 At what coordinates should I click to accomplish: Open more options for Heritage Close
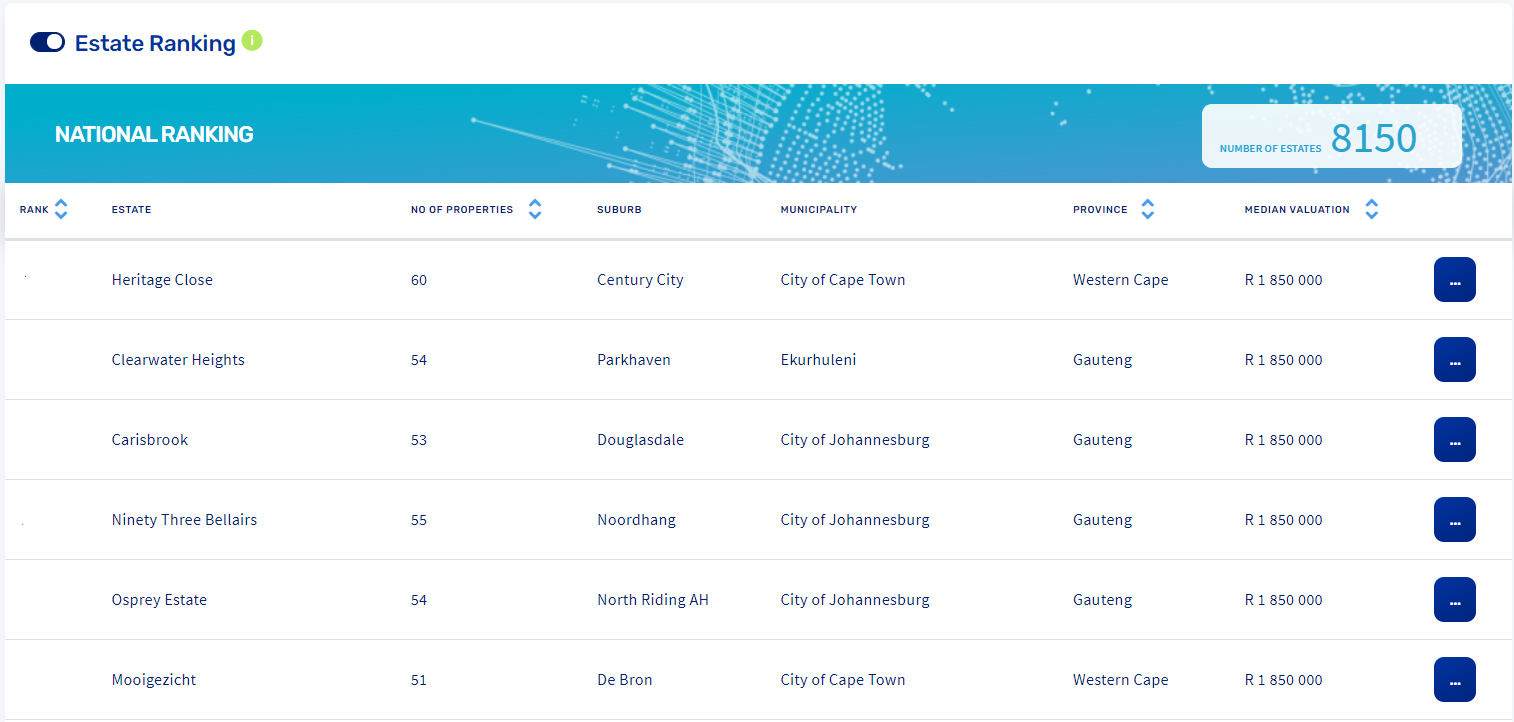1454,280
